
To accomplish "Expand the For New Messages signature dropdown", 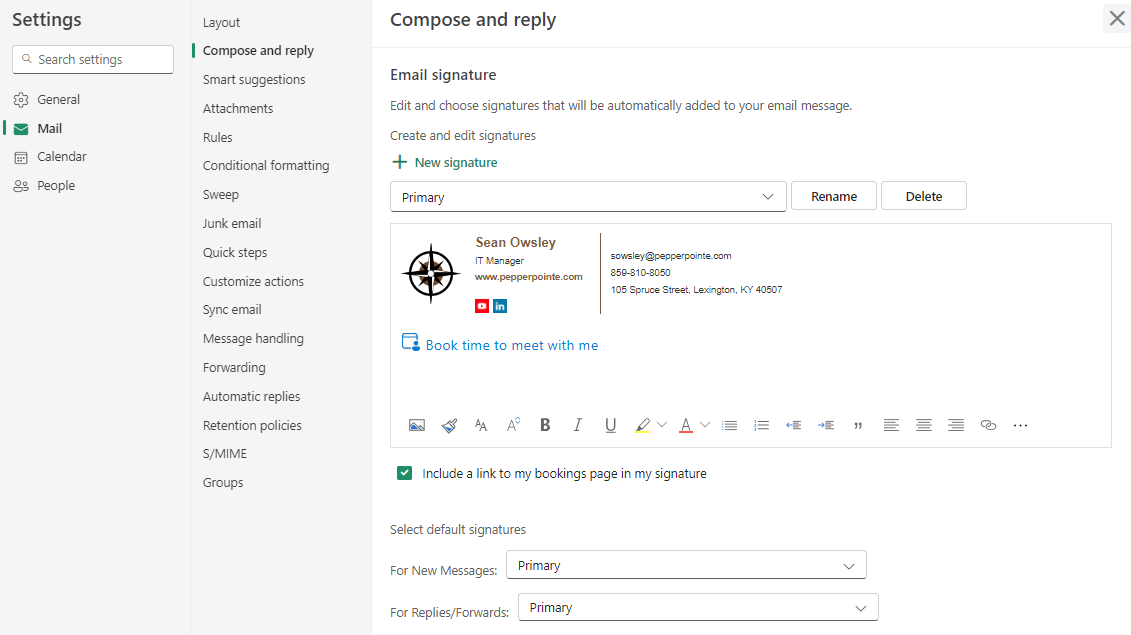I will click(x=686, y=565).
